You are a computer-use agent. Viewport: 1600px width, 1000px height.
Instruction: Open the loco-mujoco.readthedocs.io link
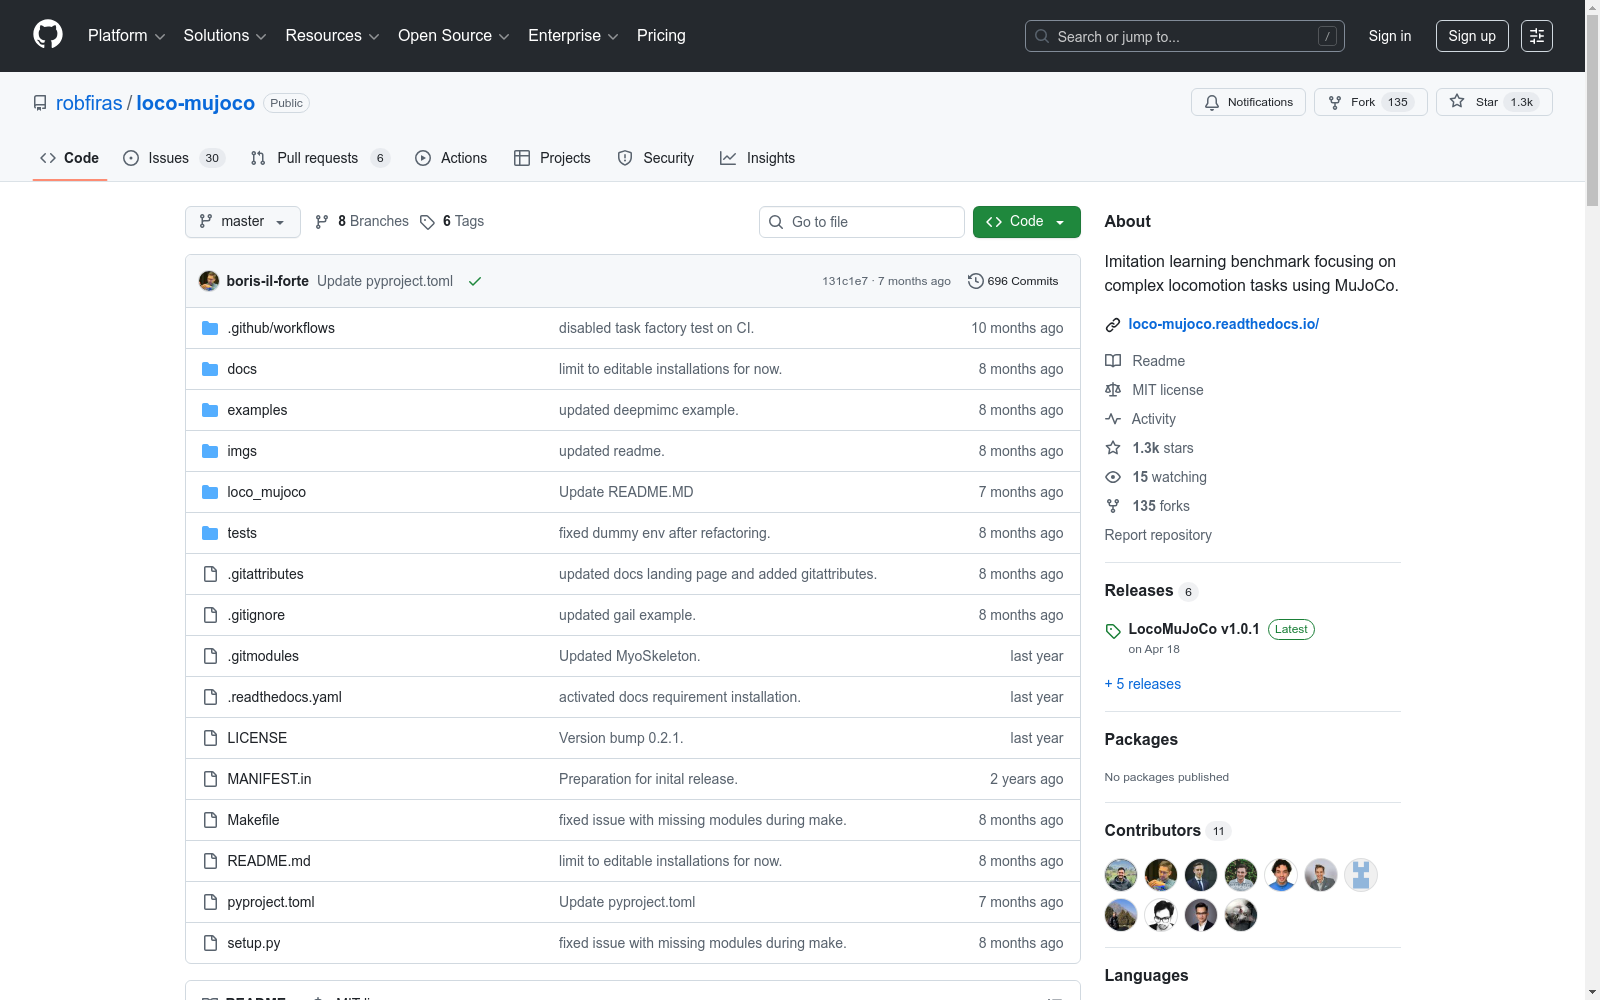(1223, 324)
